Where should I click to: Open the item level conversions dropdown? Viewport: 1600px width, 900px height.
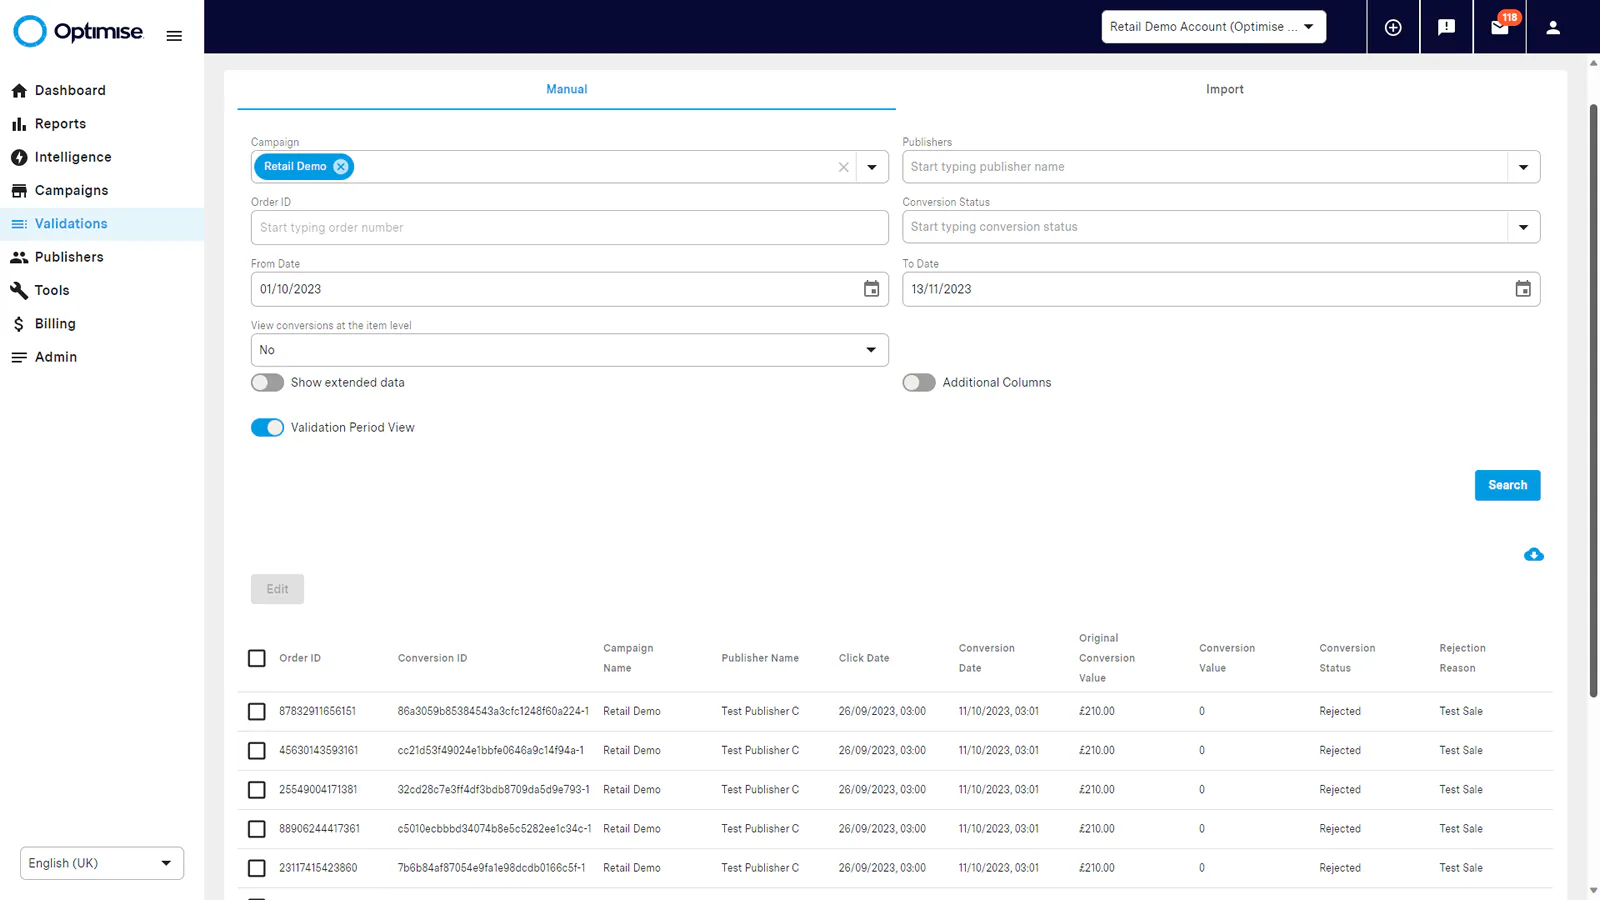point(569,350)
